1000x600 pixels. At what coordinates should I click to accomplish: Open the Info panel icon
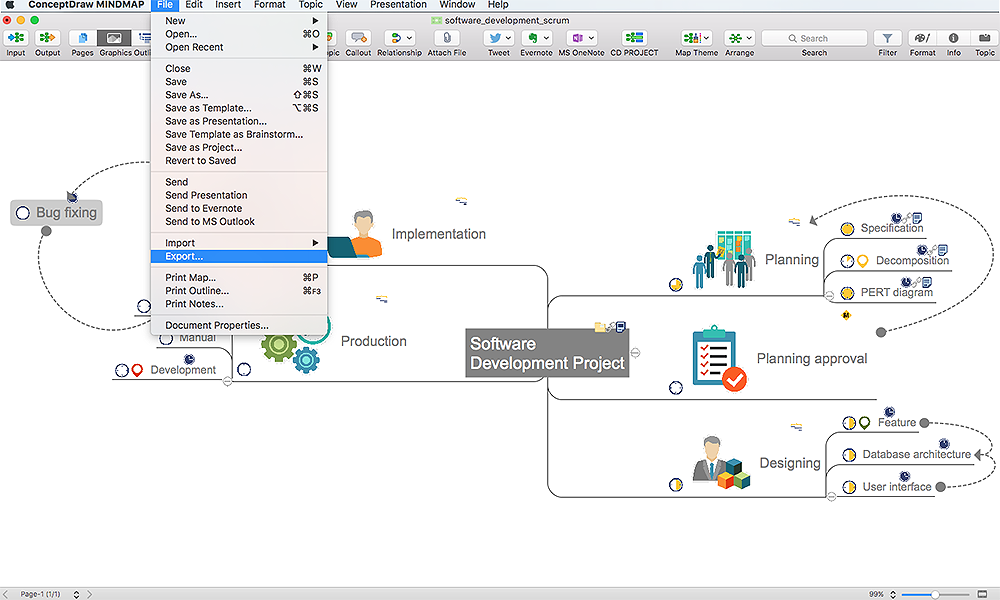[x=953, y=38]
